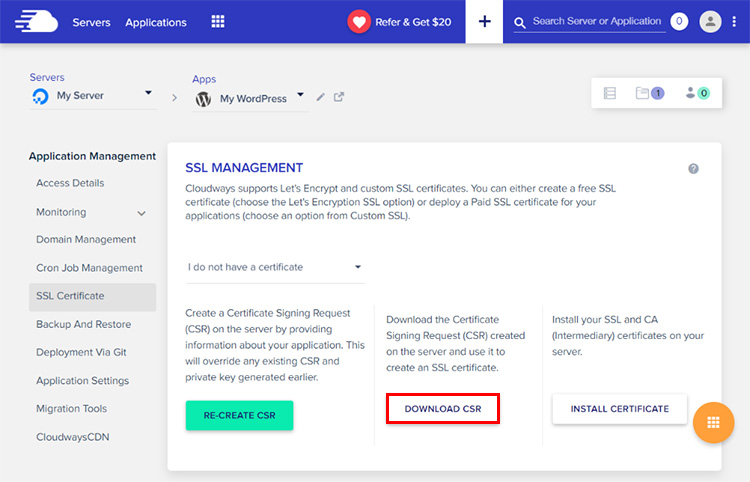Open the three-dot options menu
Screen dimensions: 750x482
tap(735, 21)
